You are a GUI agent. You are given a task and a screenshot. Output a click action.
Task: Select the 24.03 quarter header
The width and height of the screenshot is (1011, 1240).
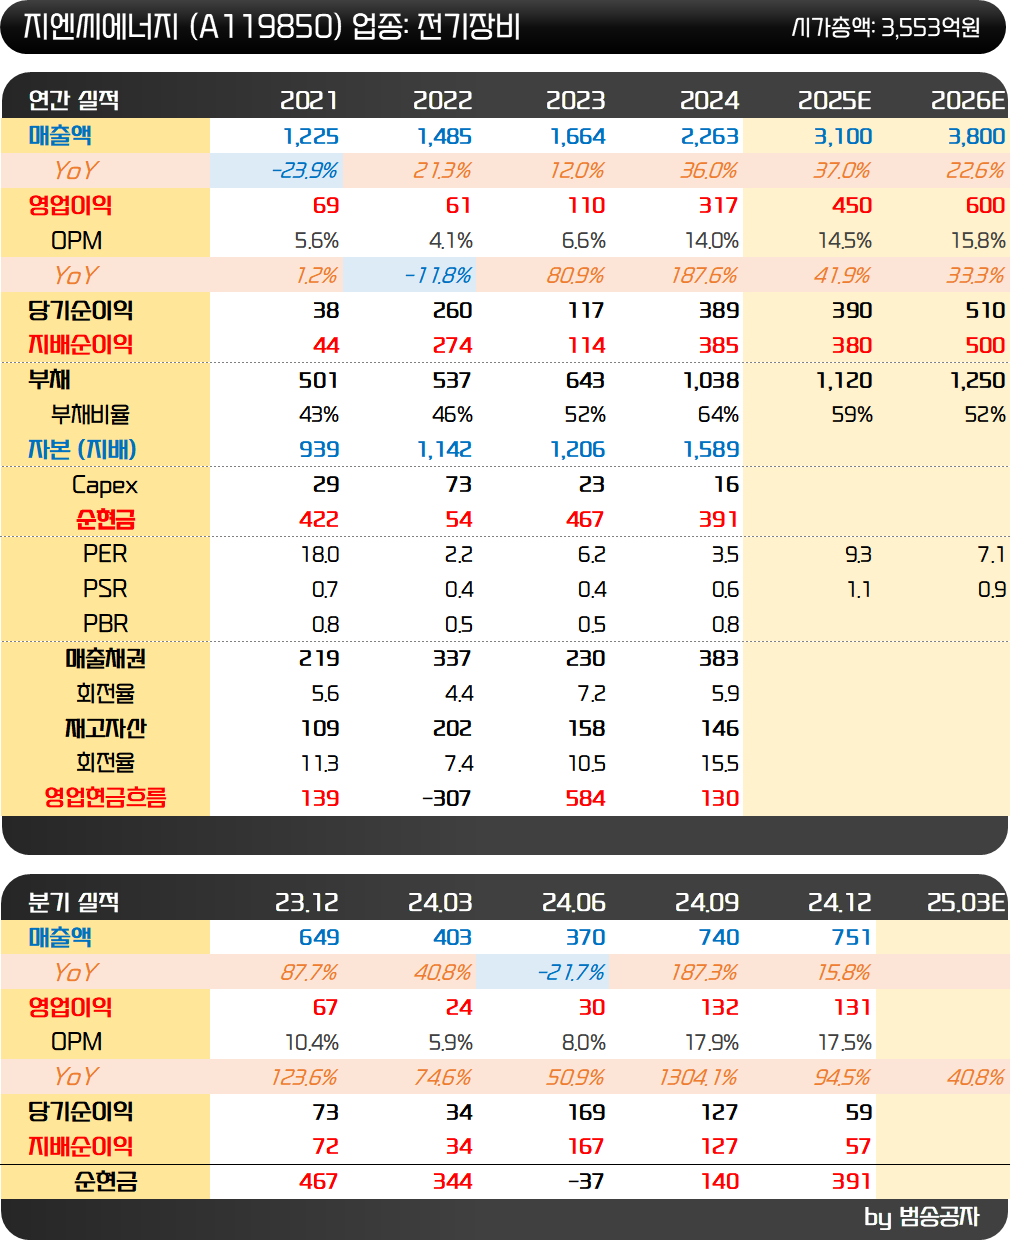(440, 902)
